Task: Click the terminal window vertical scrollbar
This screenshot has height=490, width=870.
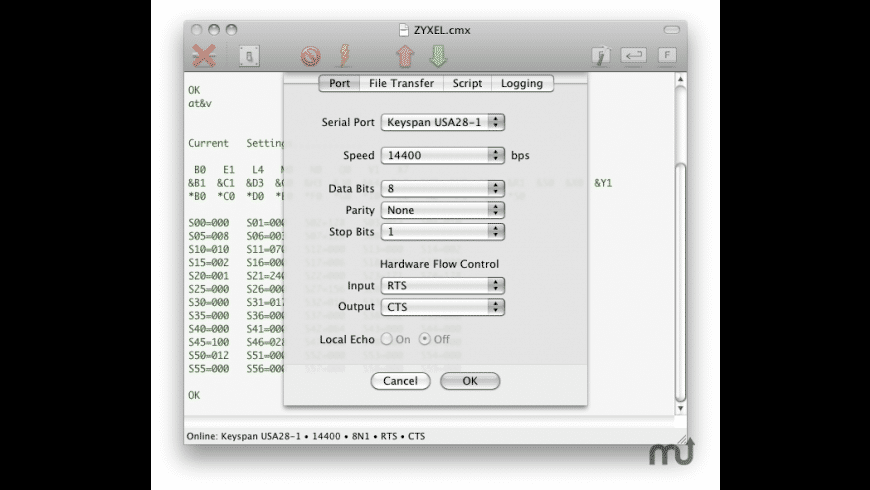Action: click(x=681, y=250)
